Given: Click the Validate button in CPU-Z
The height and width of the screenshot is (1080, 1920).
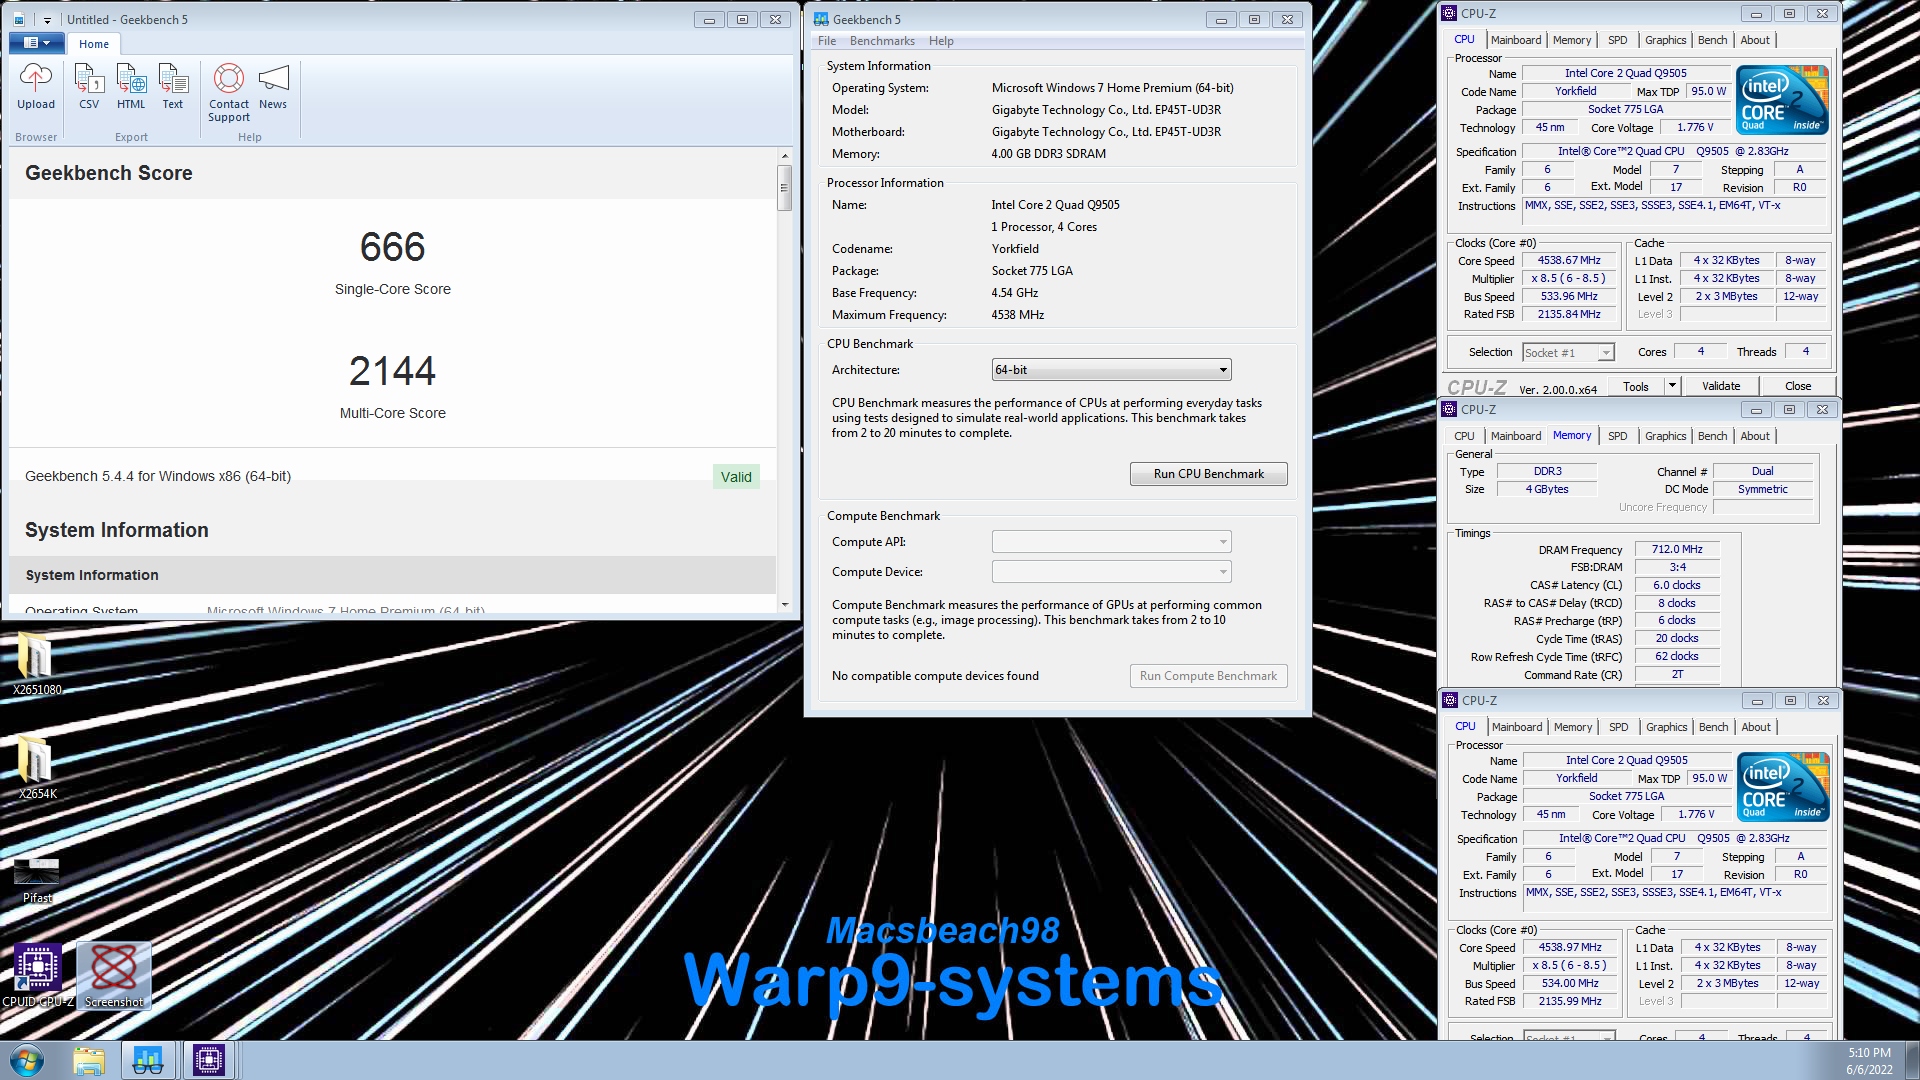Looking at the screenshot, I should [x=1721, y=386].
